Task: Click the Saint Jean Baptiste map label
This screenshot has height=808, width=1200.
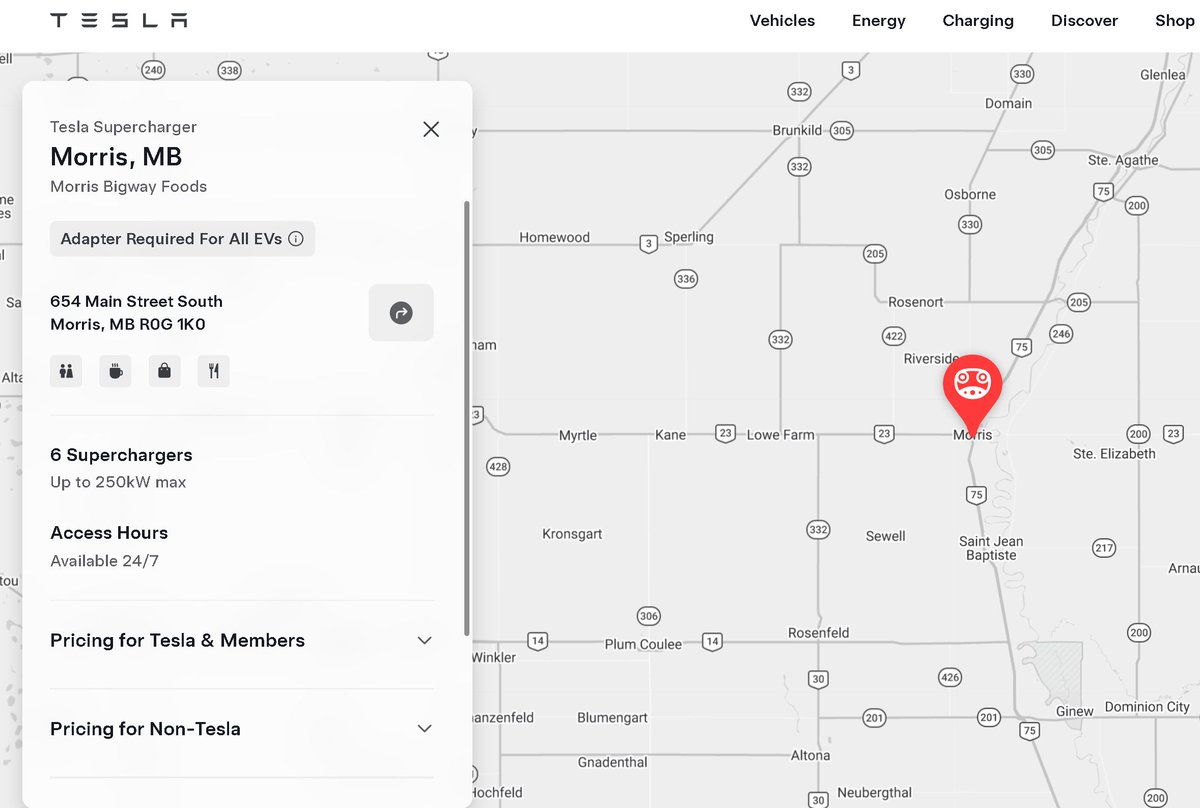Action: coord(991,548)
